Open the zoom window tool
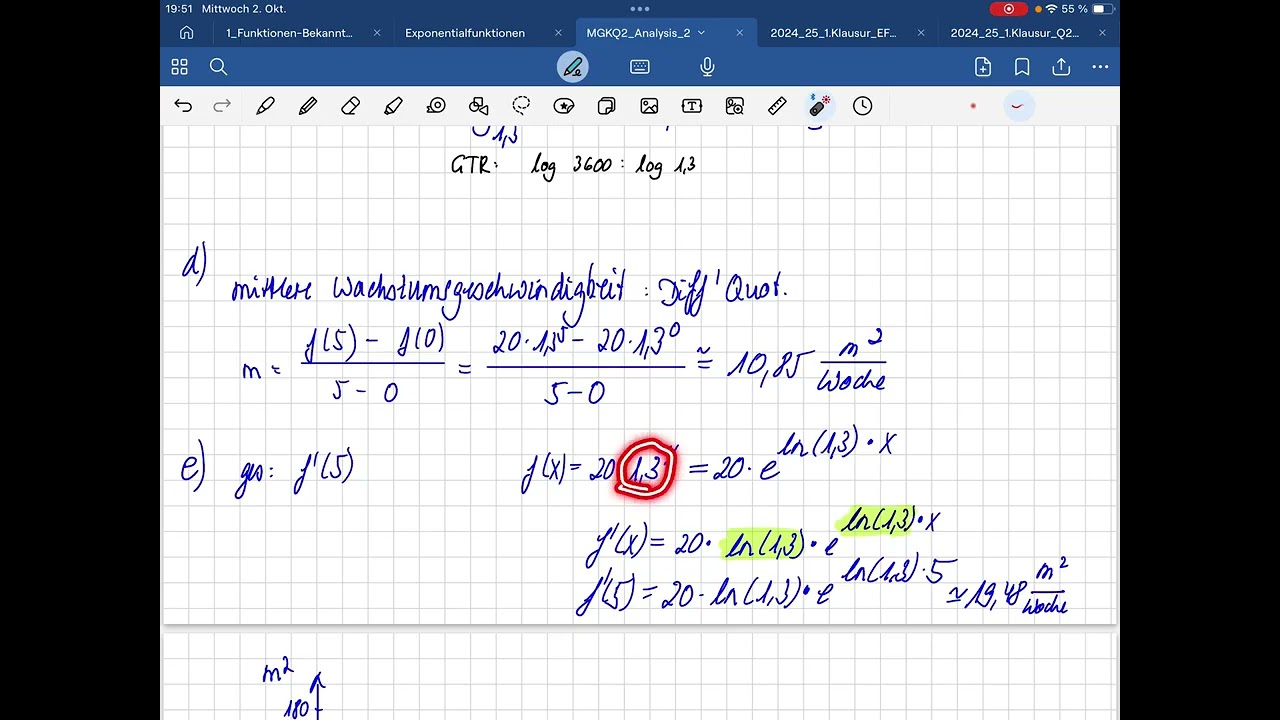This screenshot has width=1280, height=720. [x=735, y=106]
